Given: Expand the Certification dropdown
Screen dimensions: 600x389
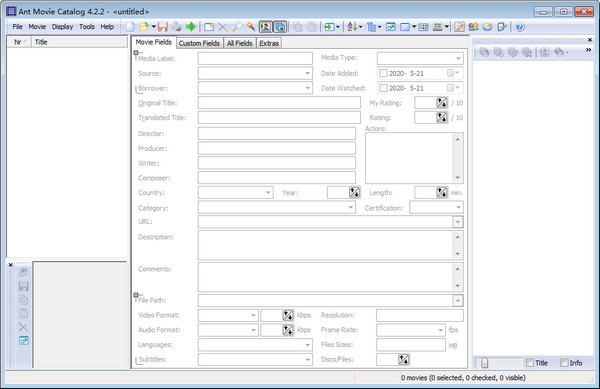Looking at the screenshot, I should click(458, 207).
